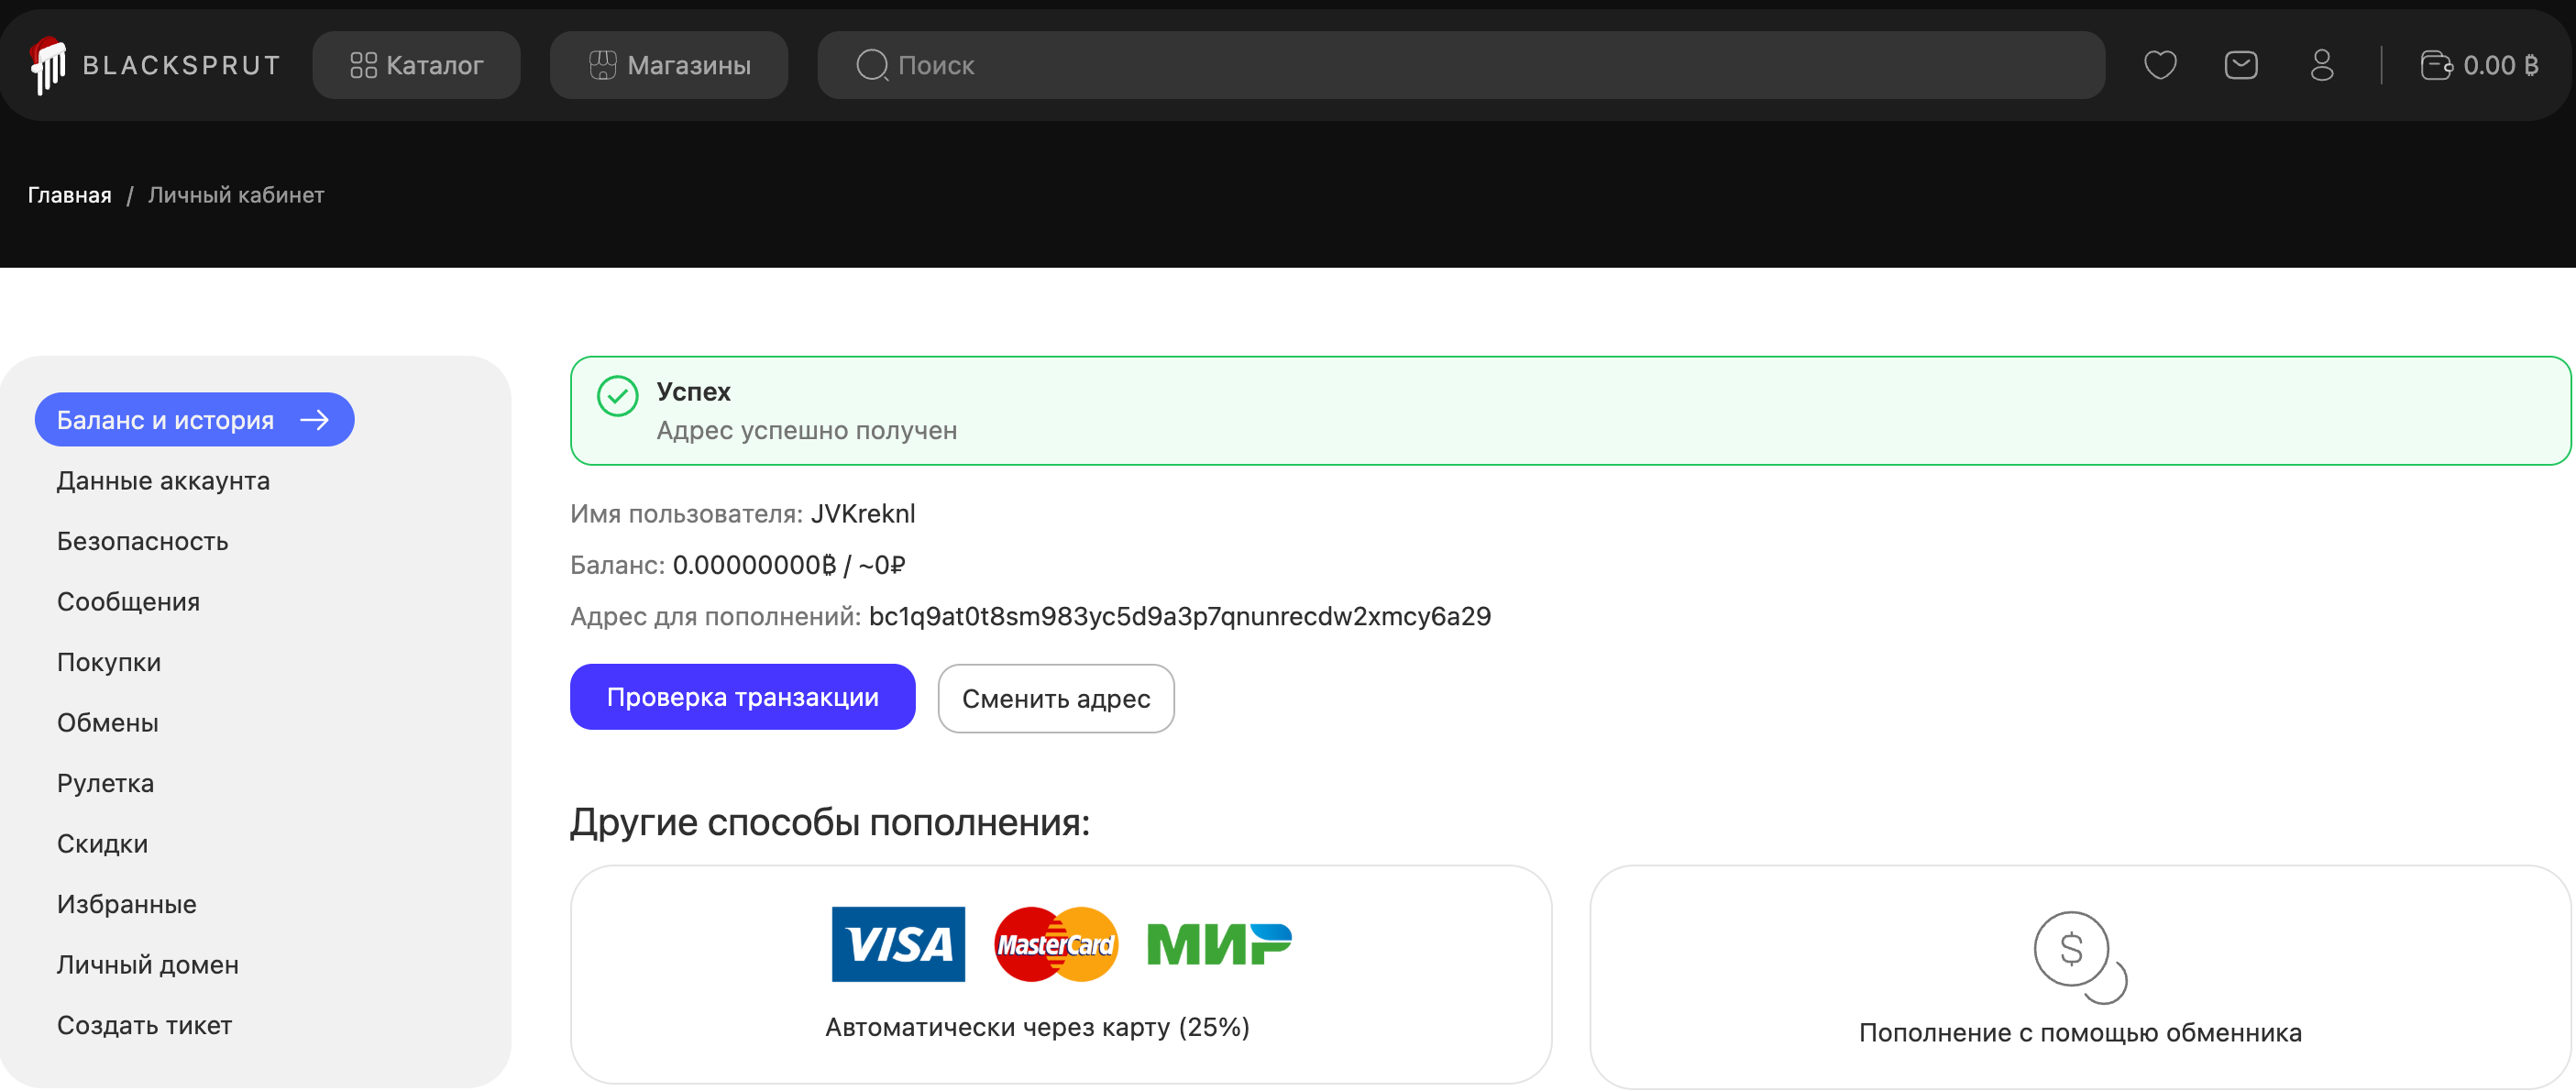Screen dimensions: 2576x1091
Task: Click Проверка транзакции button
Action: point(742,697)
